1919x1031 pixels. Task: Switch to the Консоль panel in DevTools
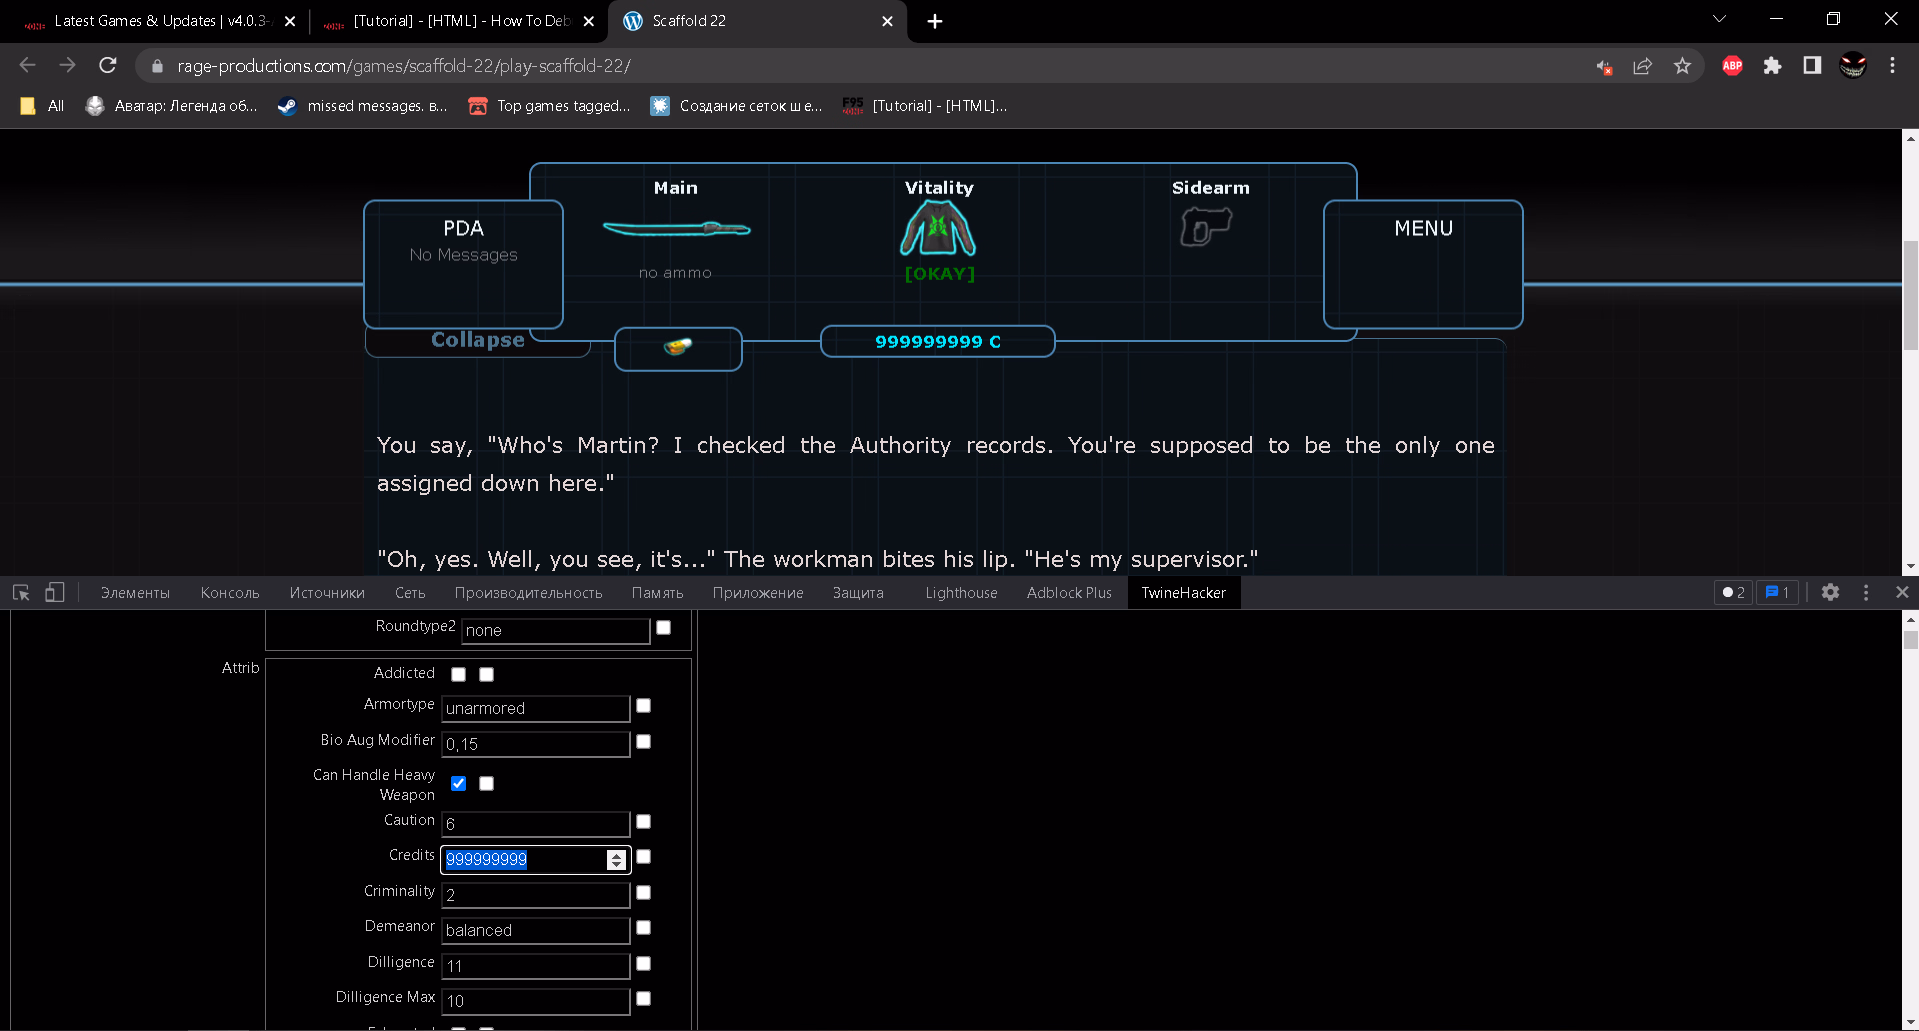coord(229,592)
